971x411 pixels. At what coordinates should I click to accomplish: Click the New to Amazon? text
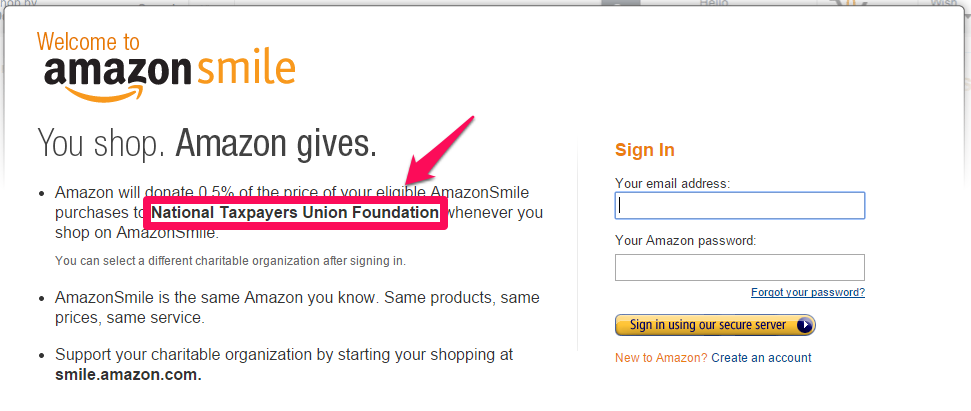click(661, 358)
